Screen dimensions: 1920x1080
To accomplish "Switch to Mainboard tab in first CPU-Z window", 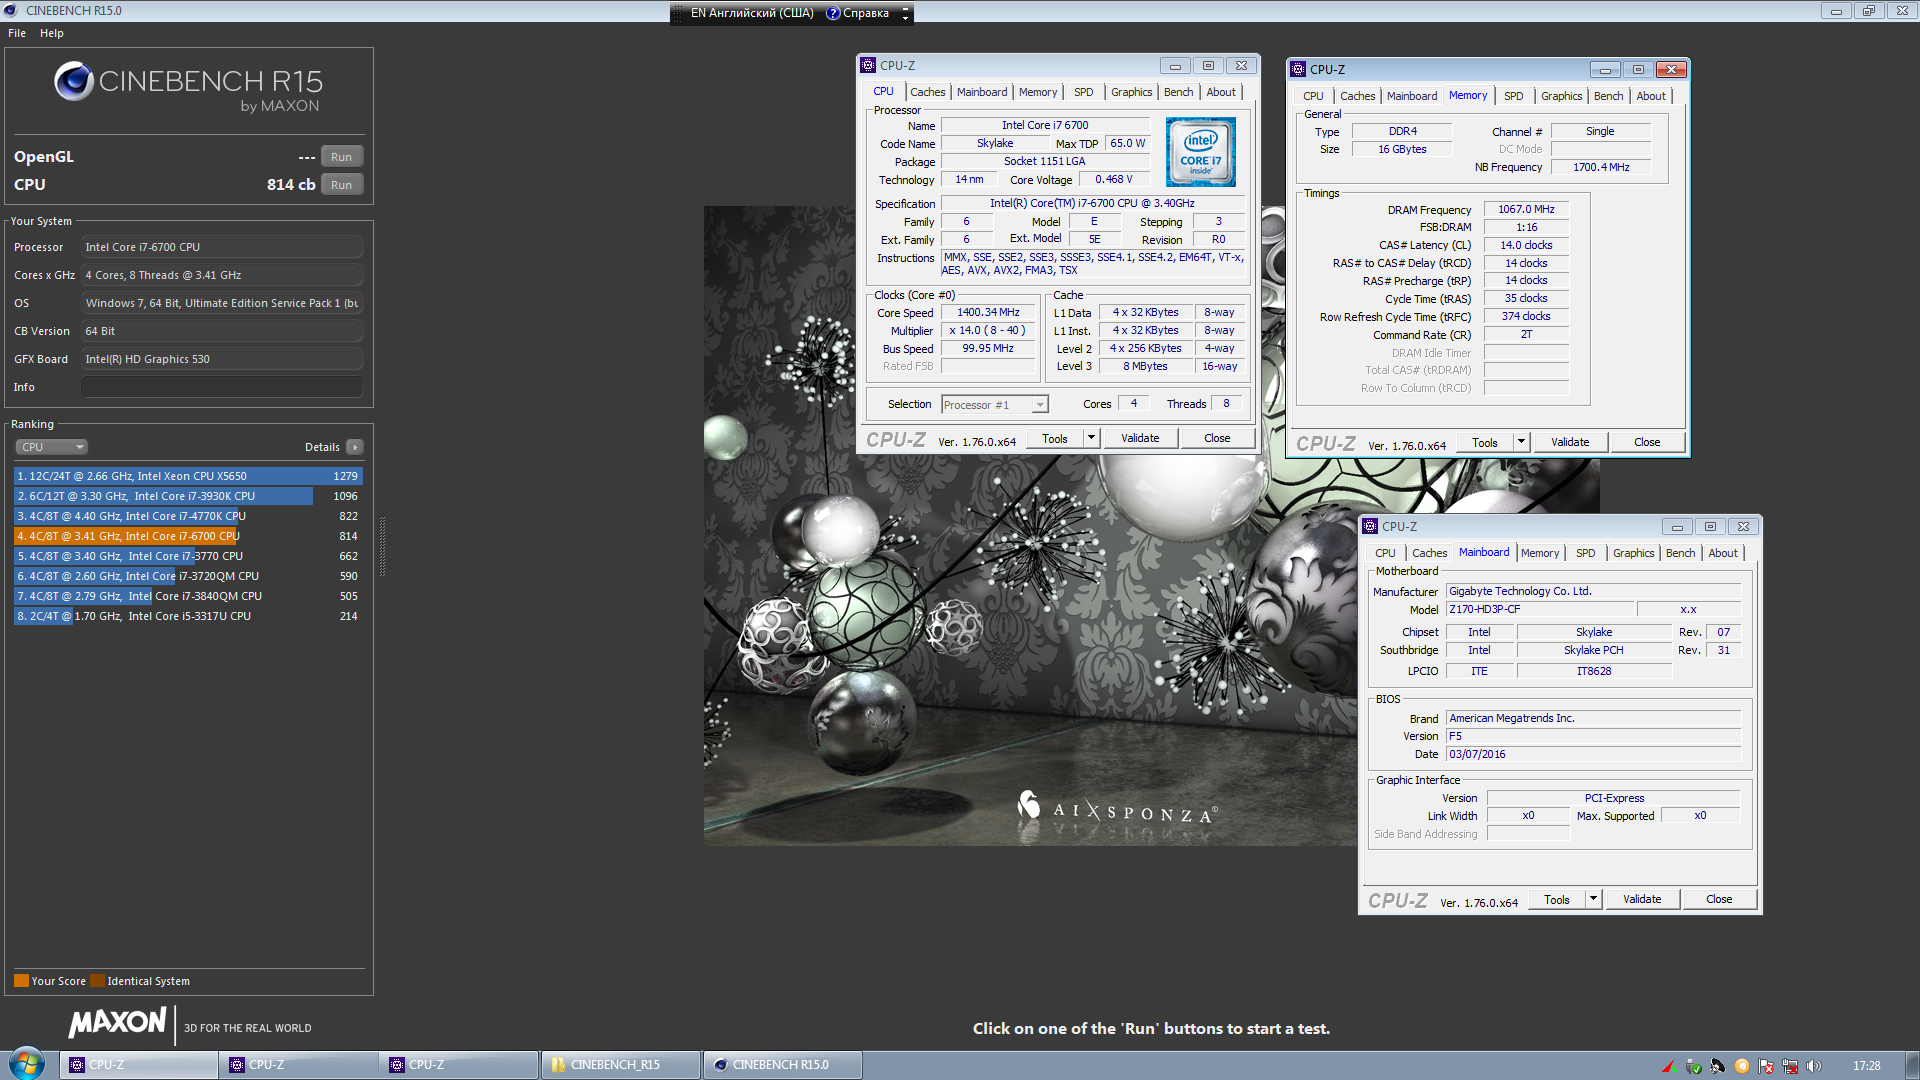I will click(x=982, y=92).
